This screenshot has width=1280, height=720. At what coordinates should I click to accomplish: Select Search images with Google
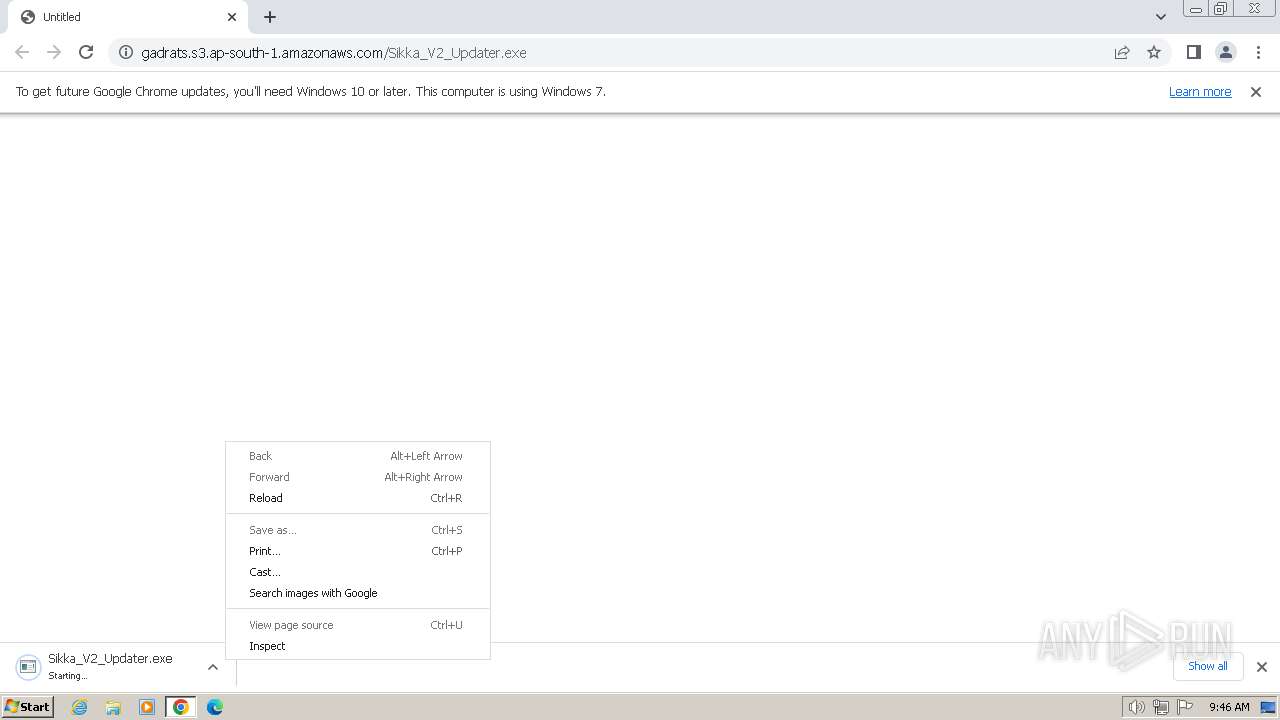coord(358,593)
